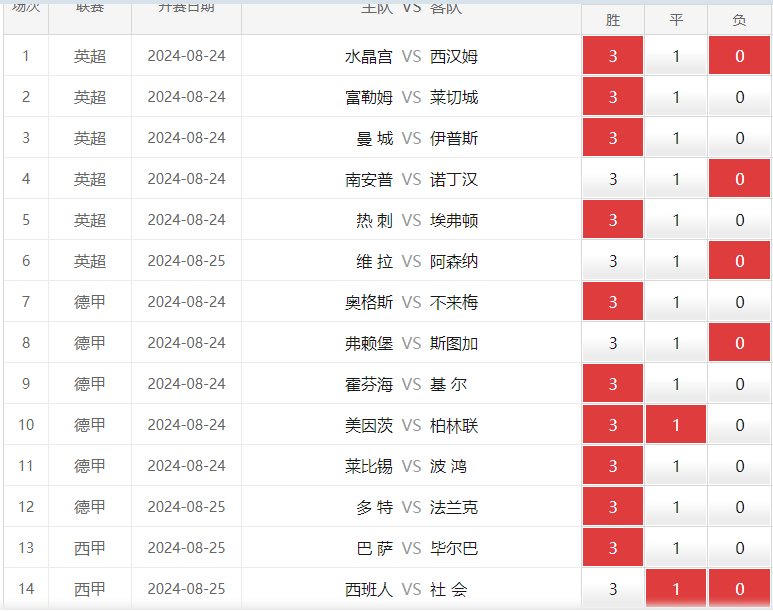Click home team name 水晶宫
Screen dimensions: 773x612
(369, 56)
